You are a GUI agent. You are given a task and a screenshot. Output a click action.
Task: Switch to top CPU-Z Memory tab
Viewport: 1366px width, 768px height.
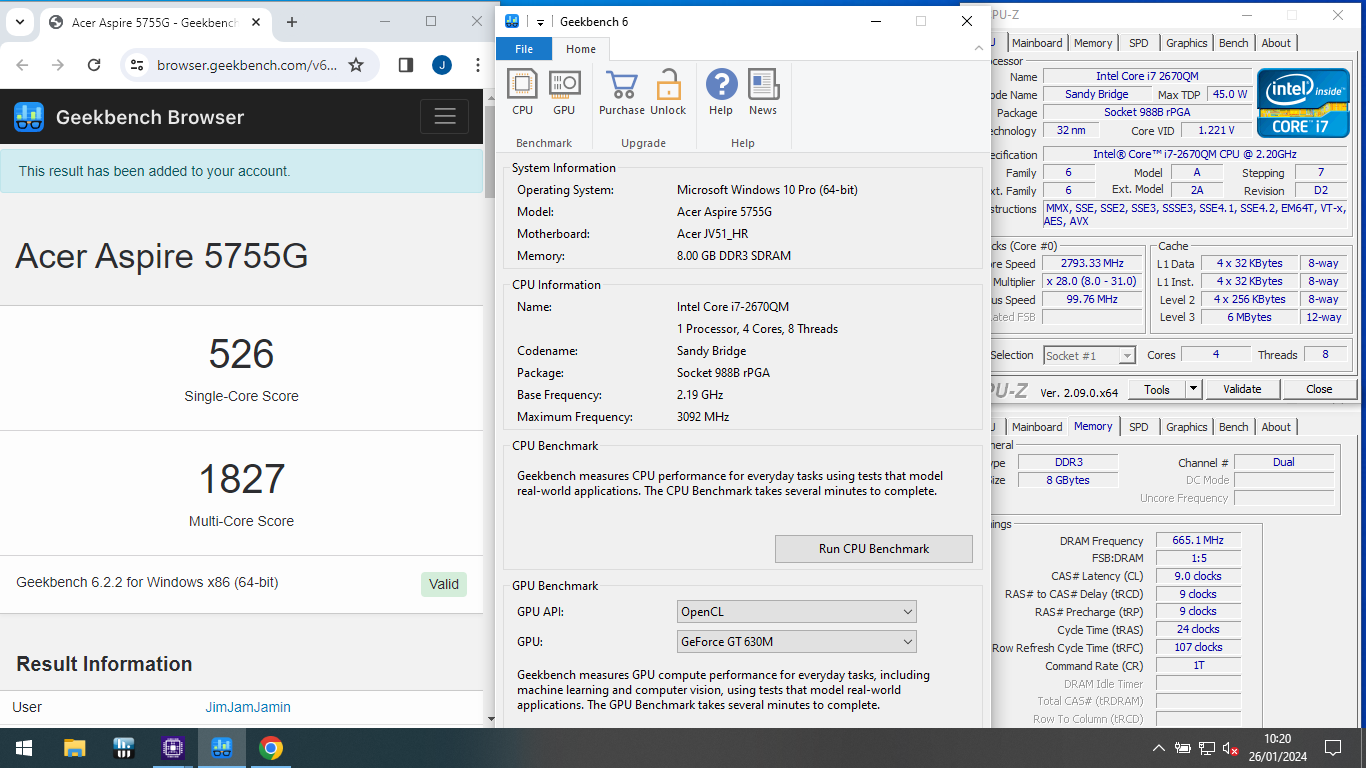[x=1093, y=43]
